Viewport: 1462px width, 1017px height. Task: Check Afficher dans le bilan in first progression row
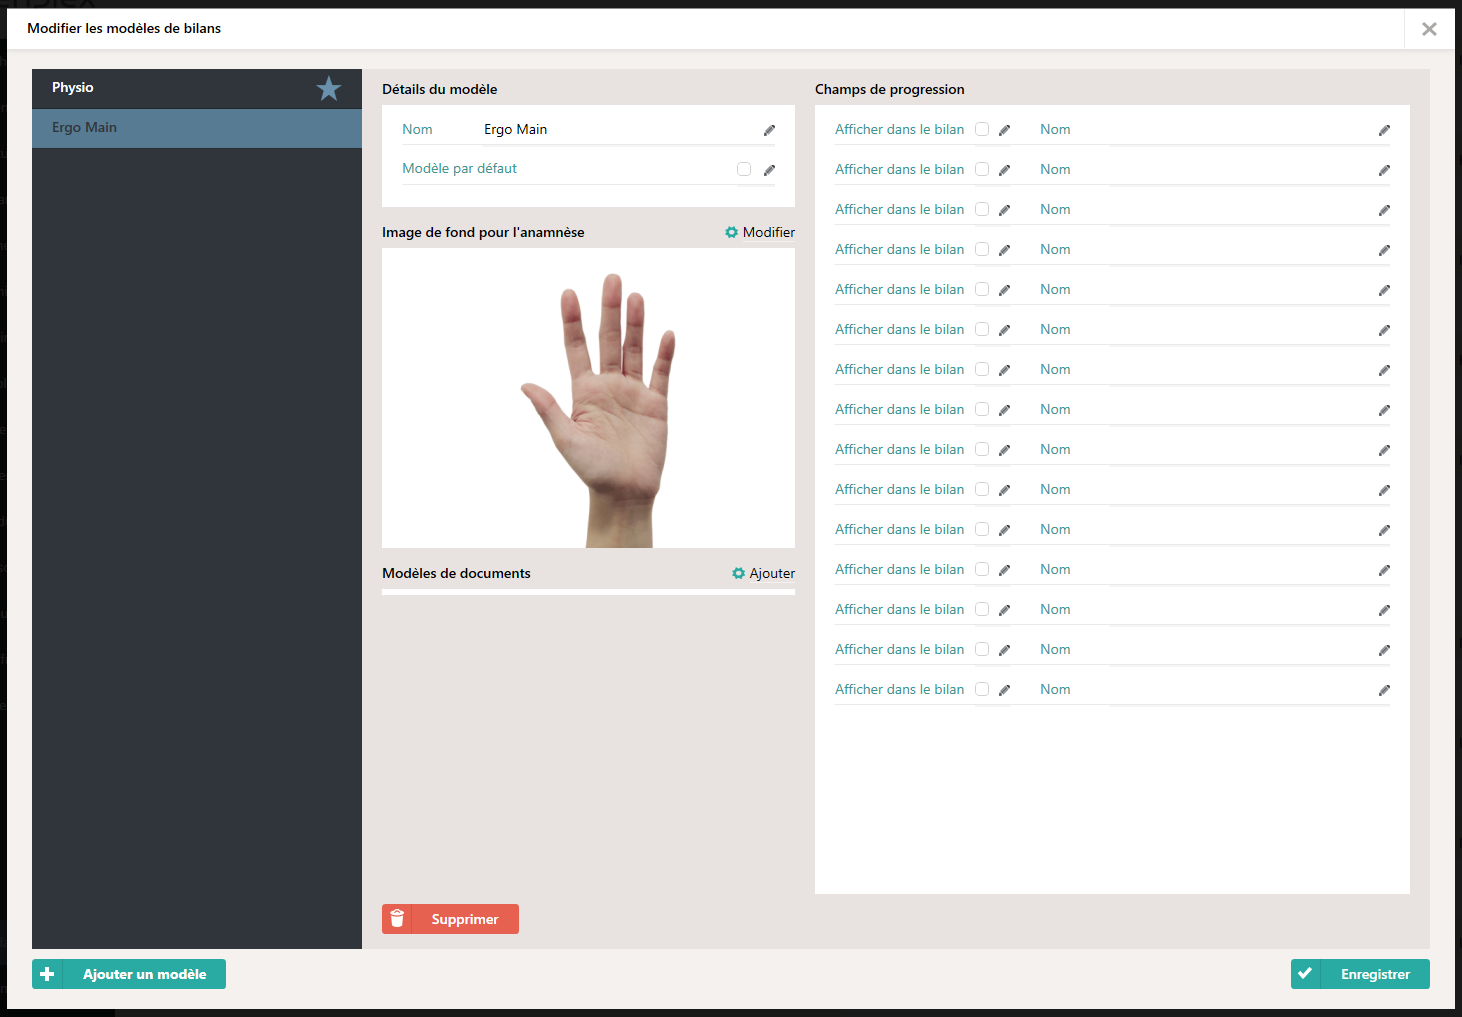click(982, 129)
